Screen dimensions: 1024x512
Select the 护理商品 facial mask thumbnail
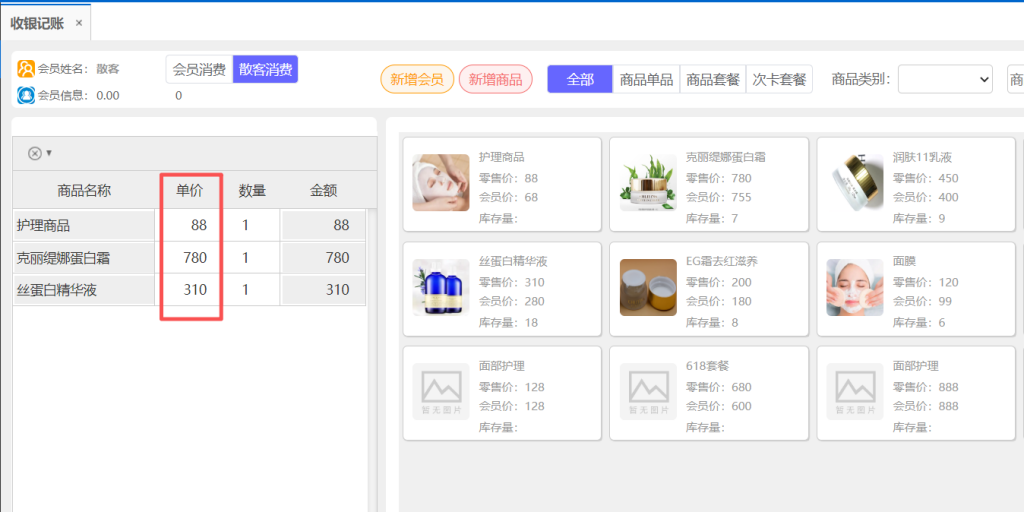[x=440, y=182]
